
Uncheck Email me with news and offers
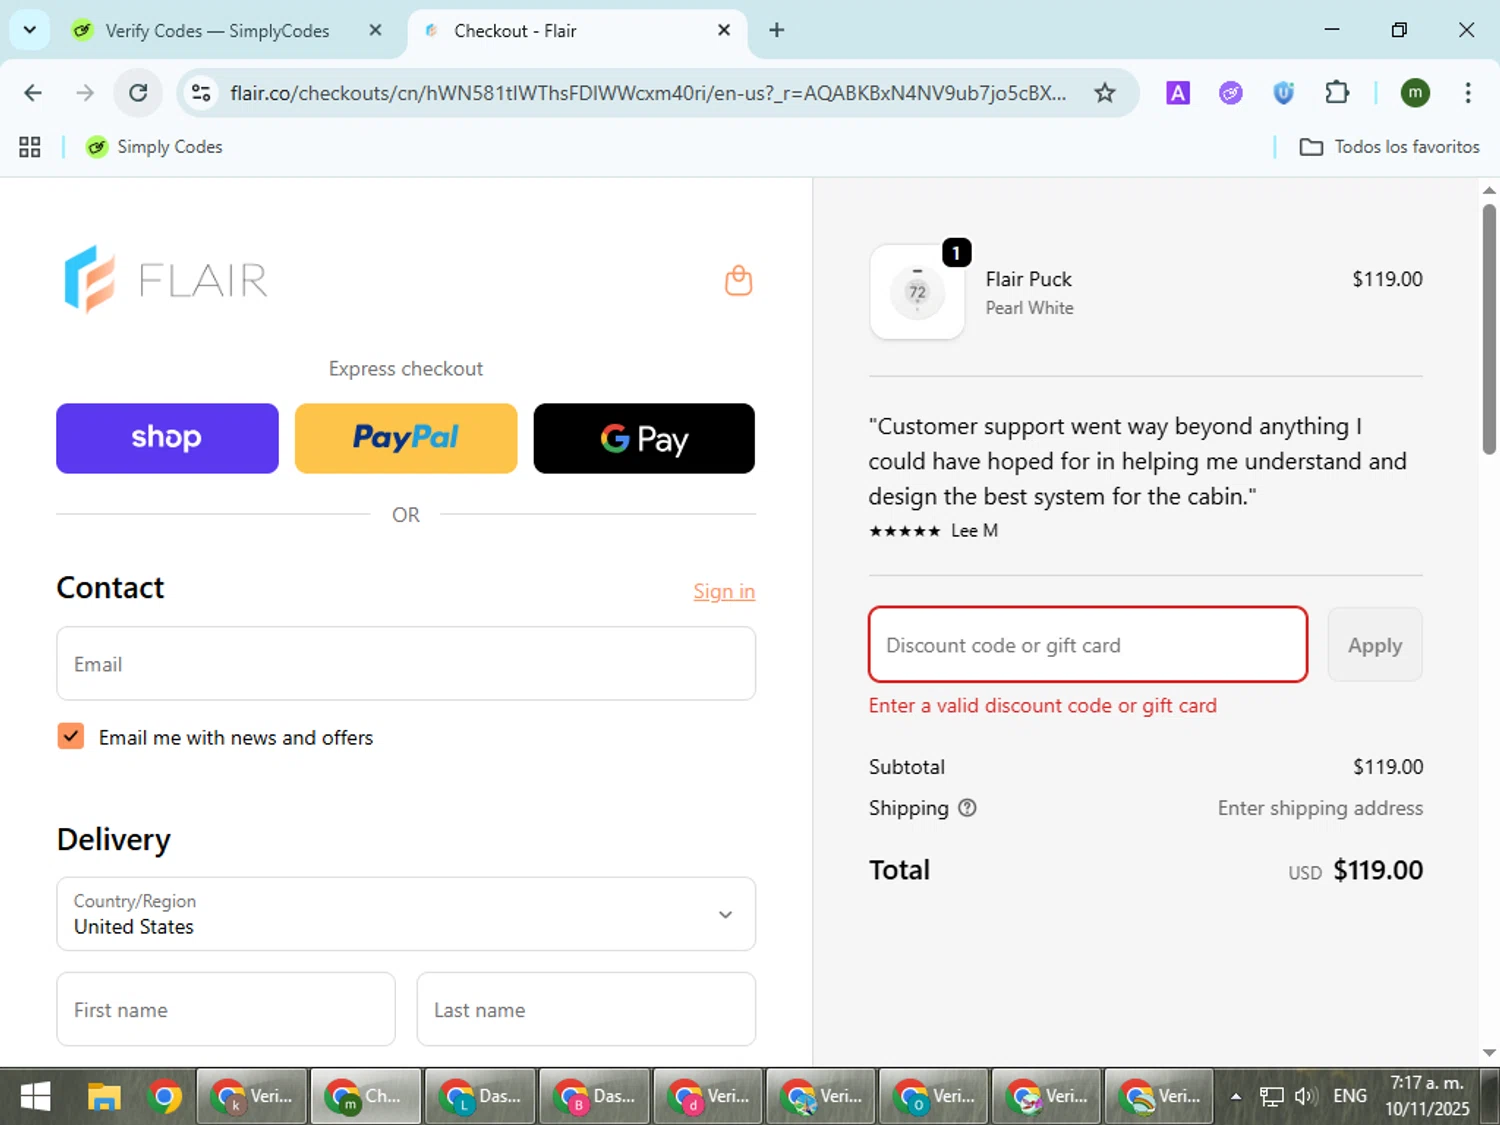pos(70,736)
